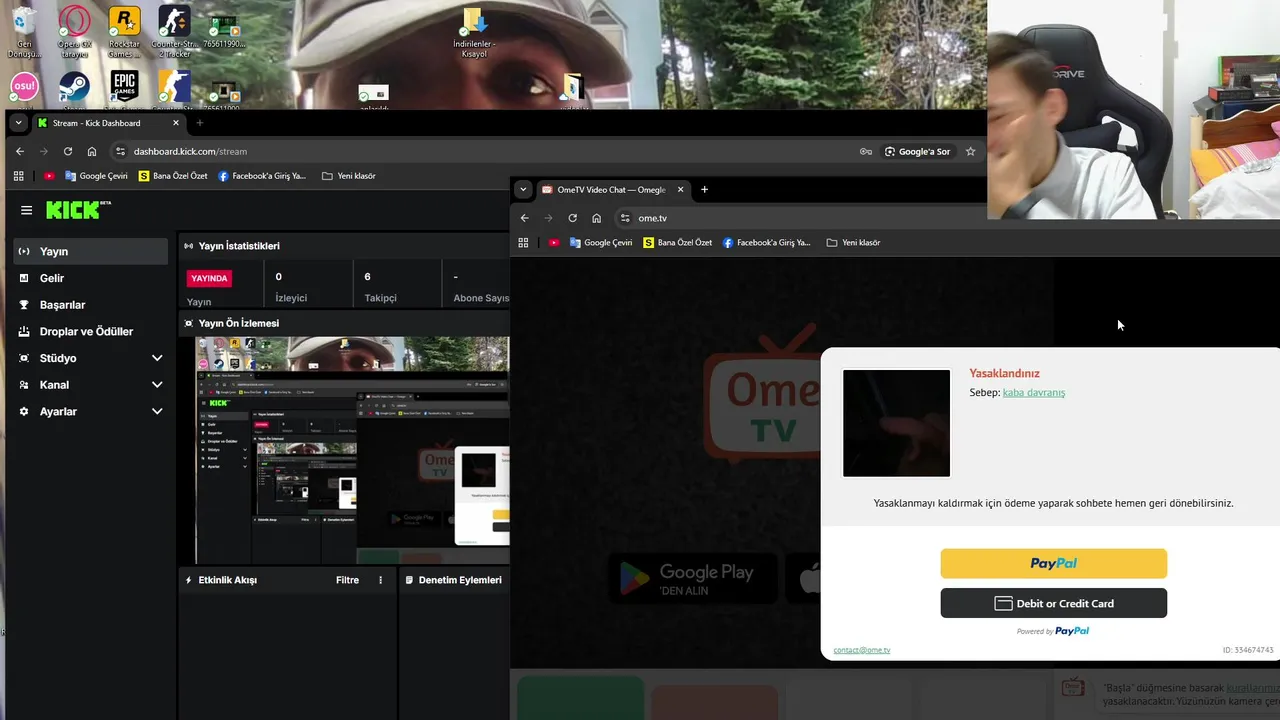The width and height of the screenshot is (1280, 720).
Task: Open the Geri Dönüşüm recycle bin desktop icon
Action: click(x=24, y=30)
